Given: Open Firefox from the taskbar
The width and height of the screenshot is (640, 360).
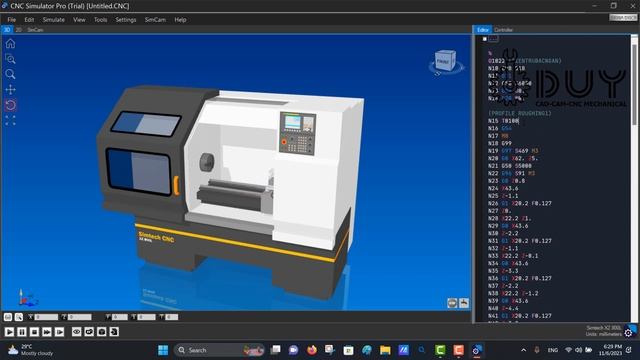Looking at the screenshot, I should [312, 350].
